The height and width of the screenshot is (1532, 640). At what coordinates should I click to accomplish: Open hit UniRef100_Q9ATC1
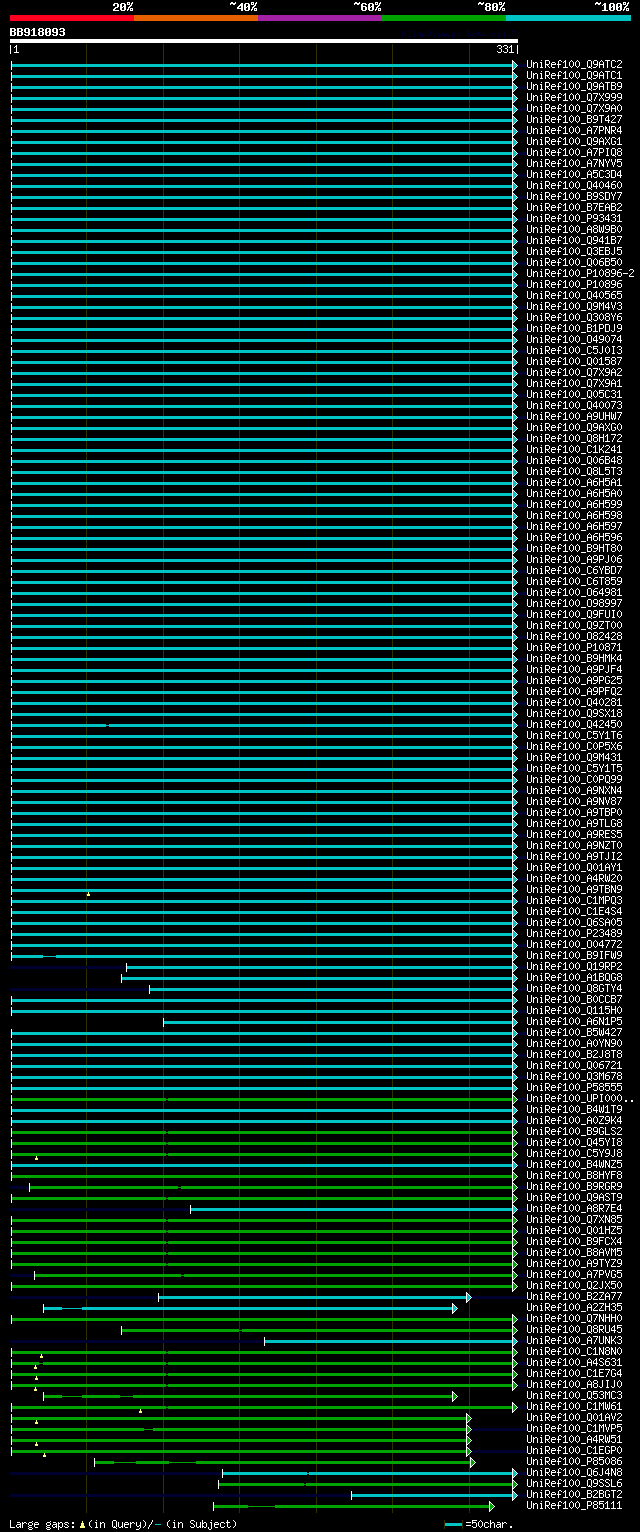point(574,76)
